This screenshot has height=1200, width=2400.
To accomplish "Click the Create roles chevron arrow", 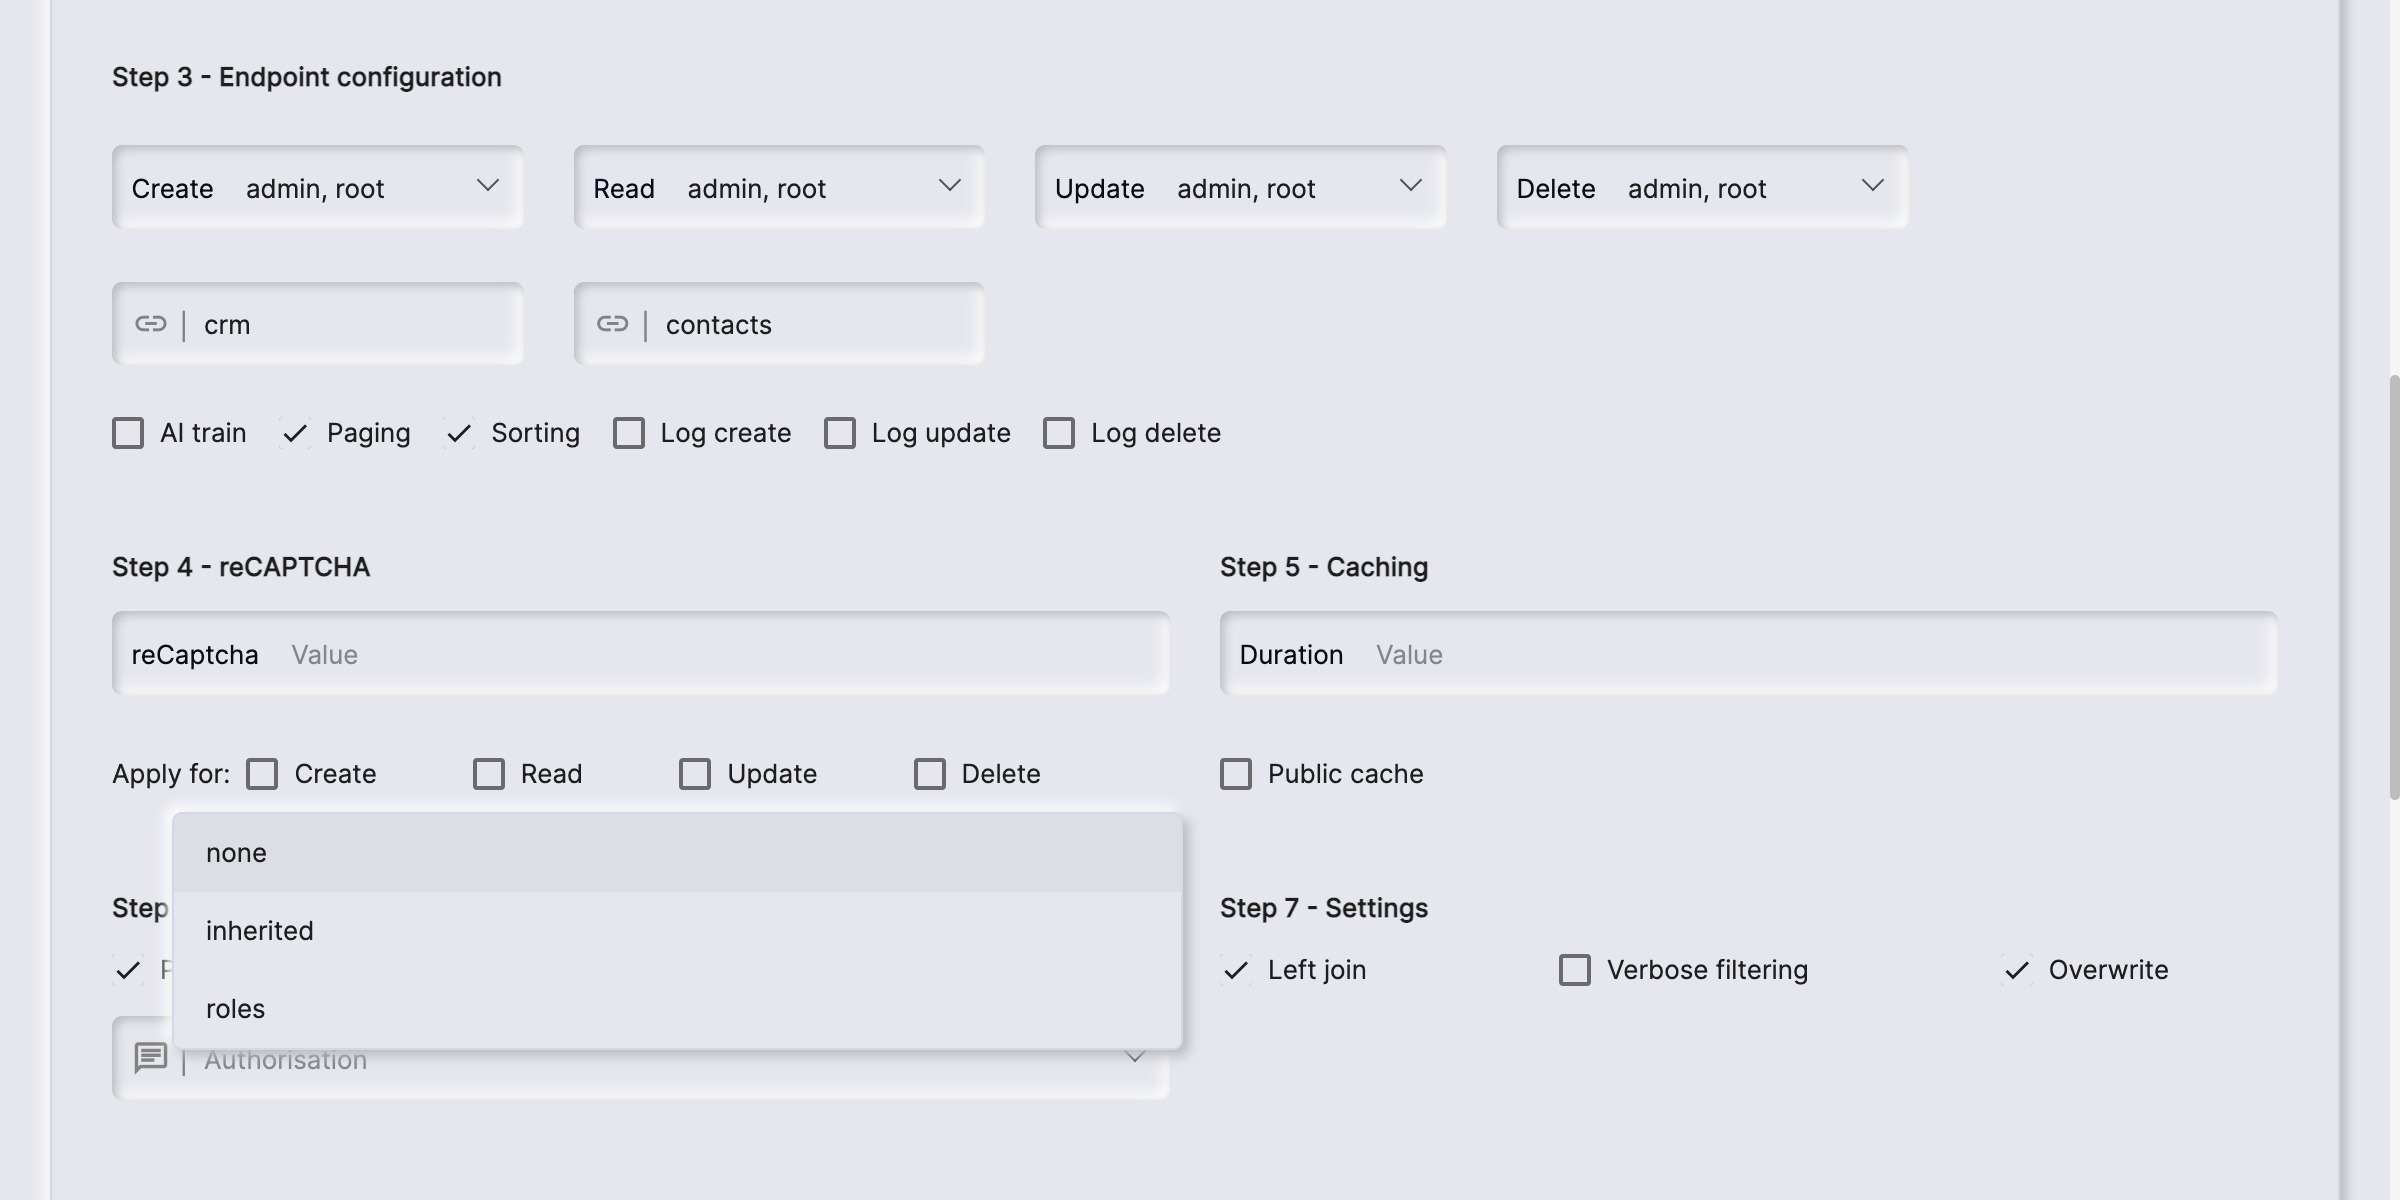I will [488, 186].
